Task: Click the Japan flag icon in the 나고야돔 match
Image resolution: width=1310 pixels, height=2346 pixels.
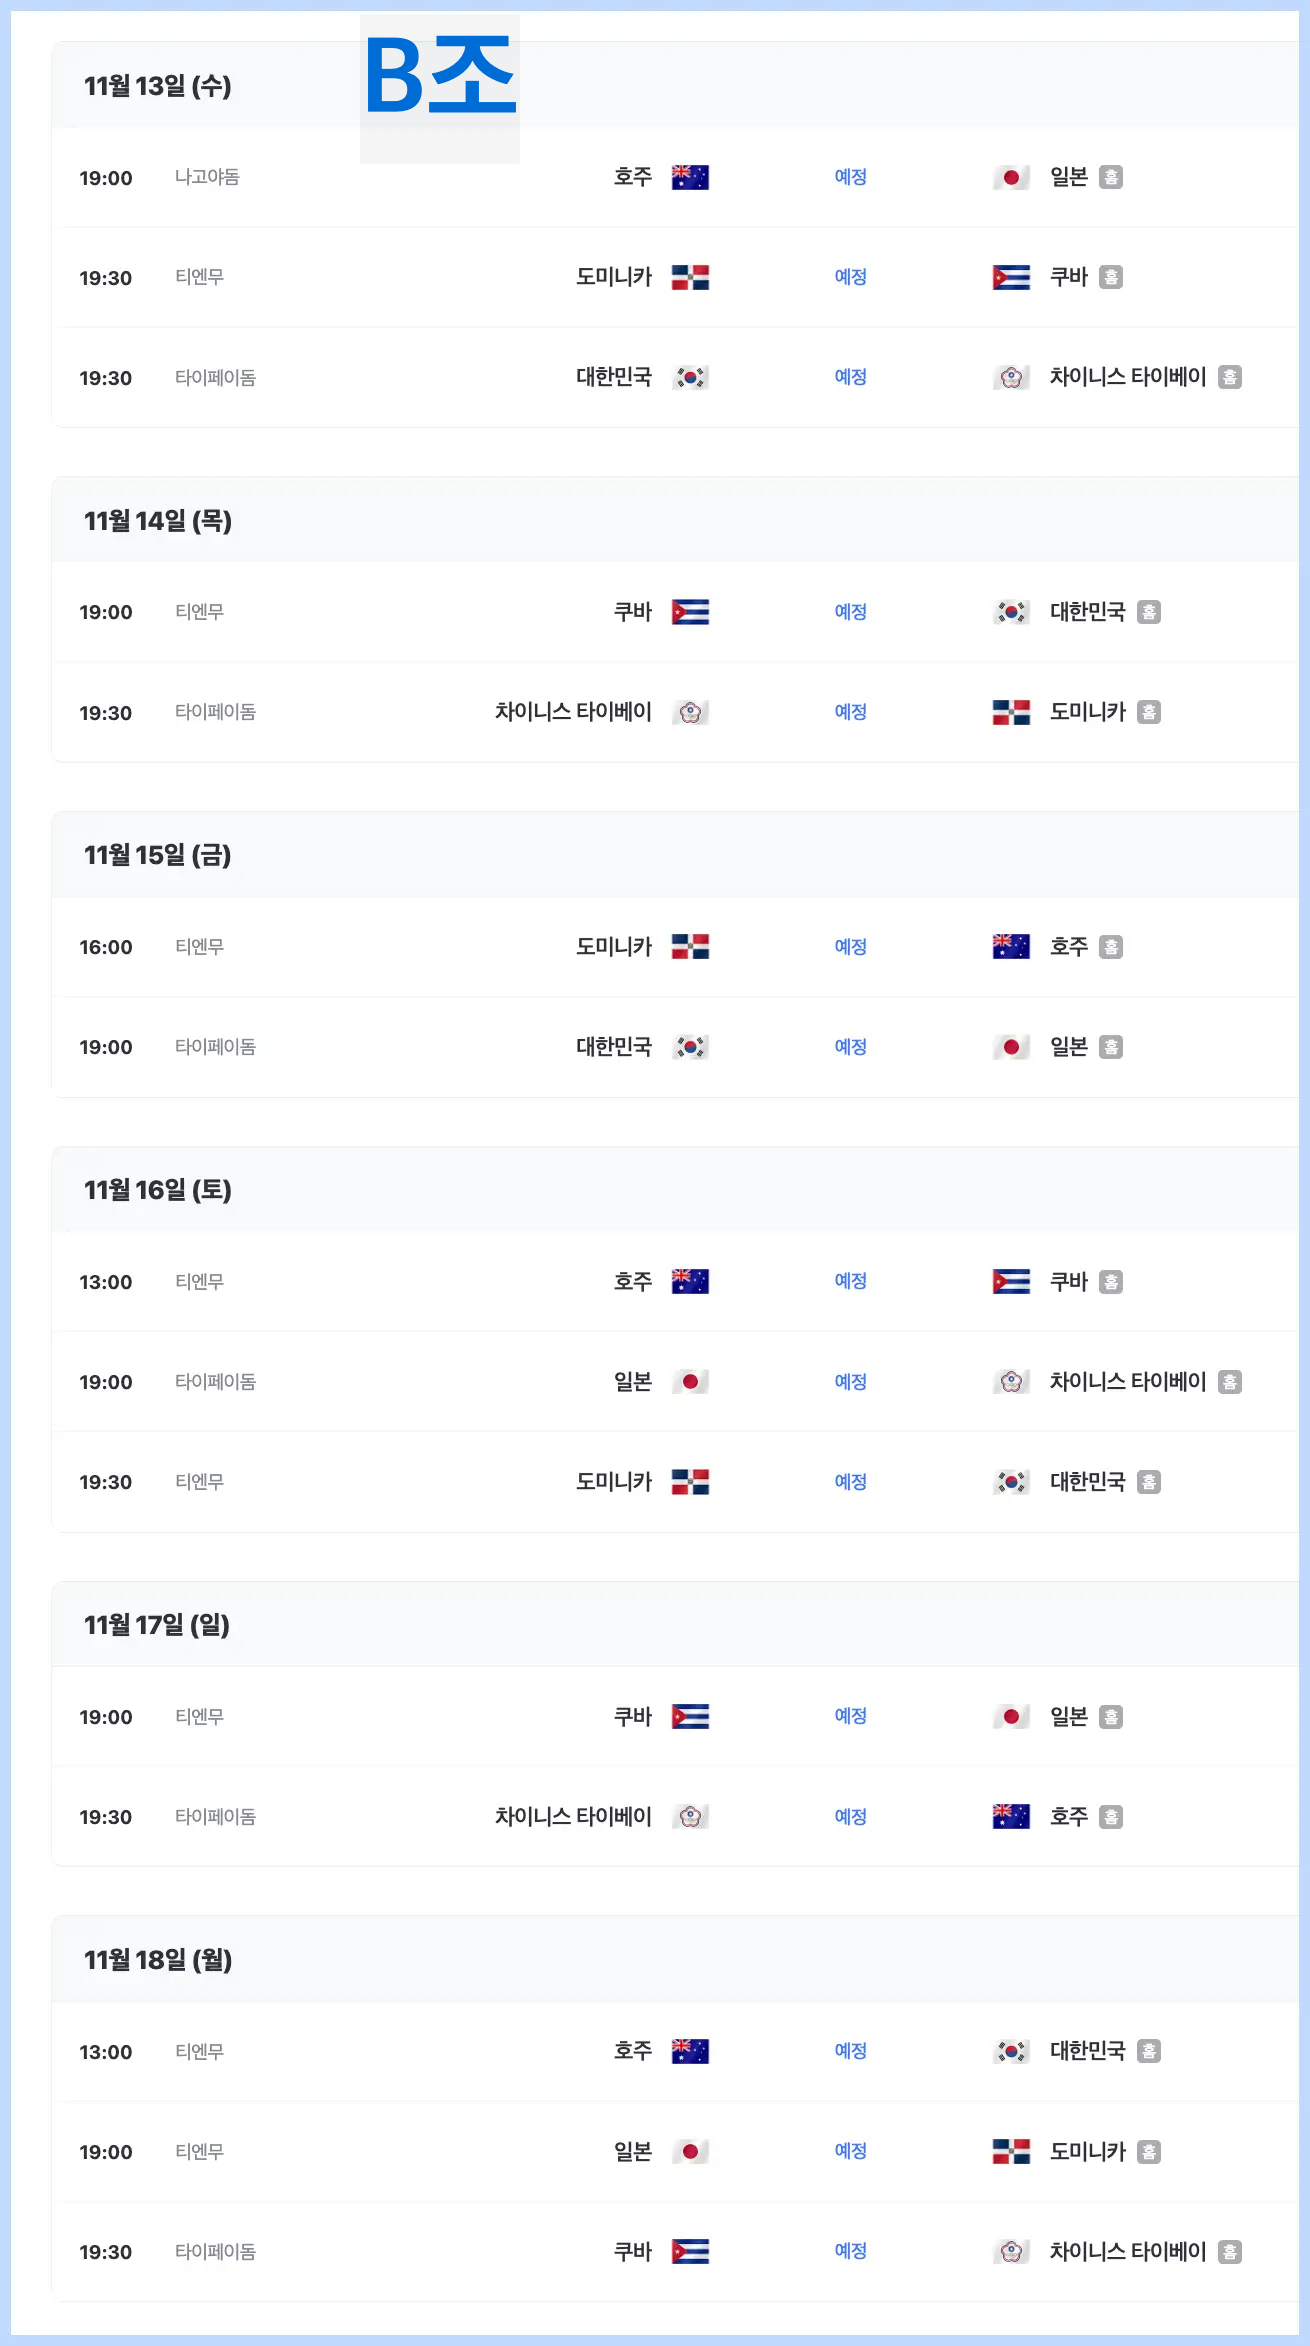Action: [x=1012, y=177]
